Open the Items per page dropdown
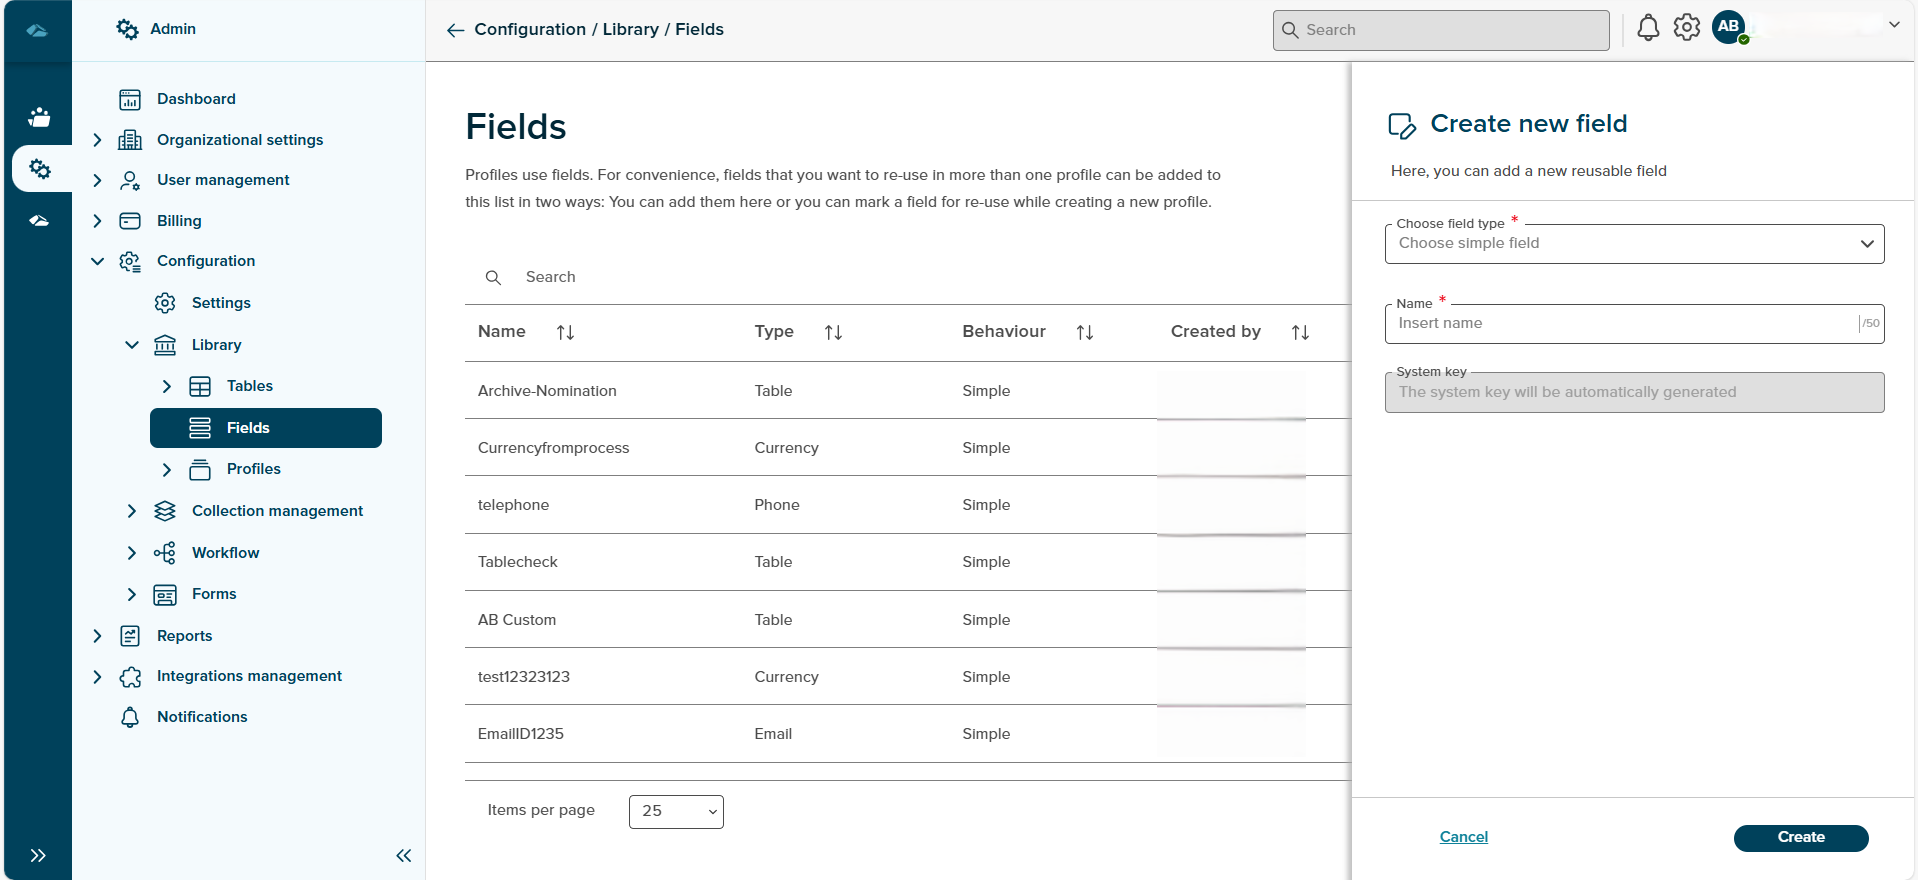The width and height of the screenshot is (1918, 880). click(676, 811)
